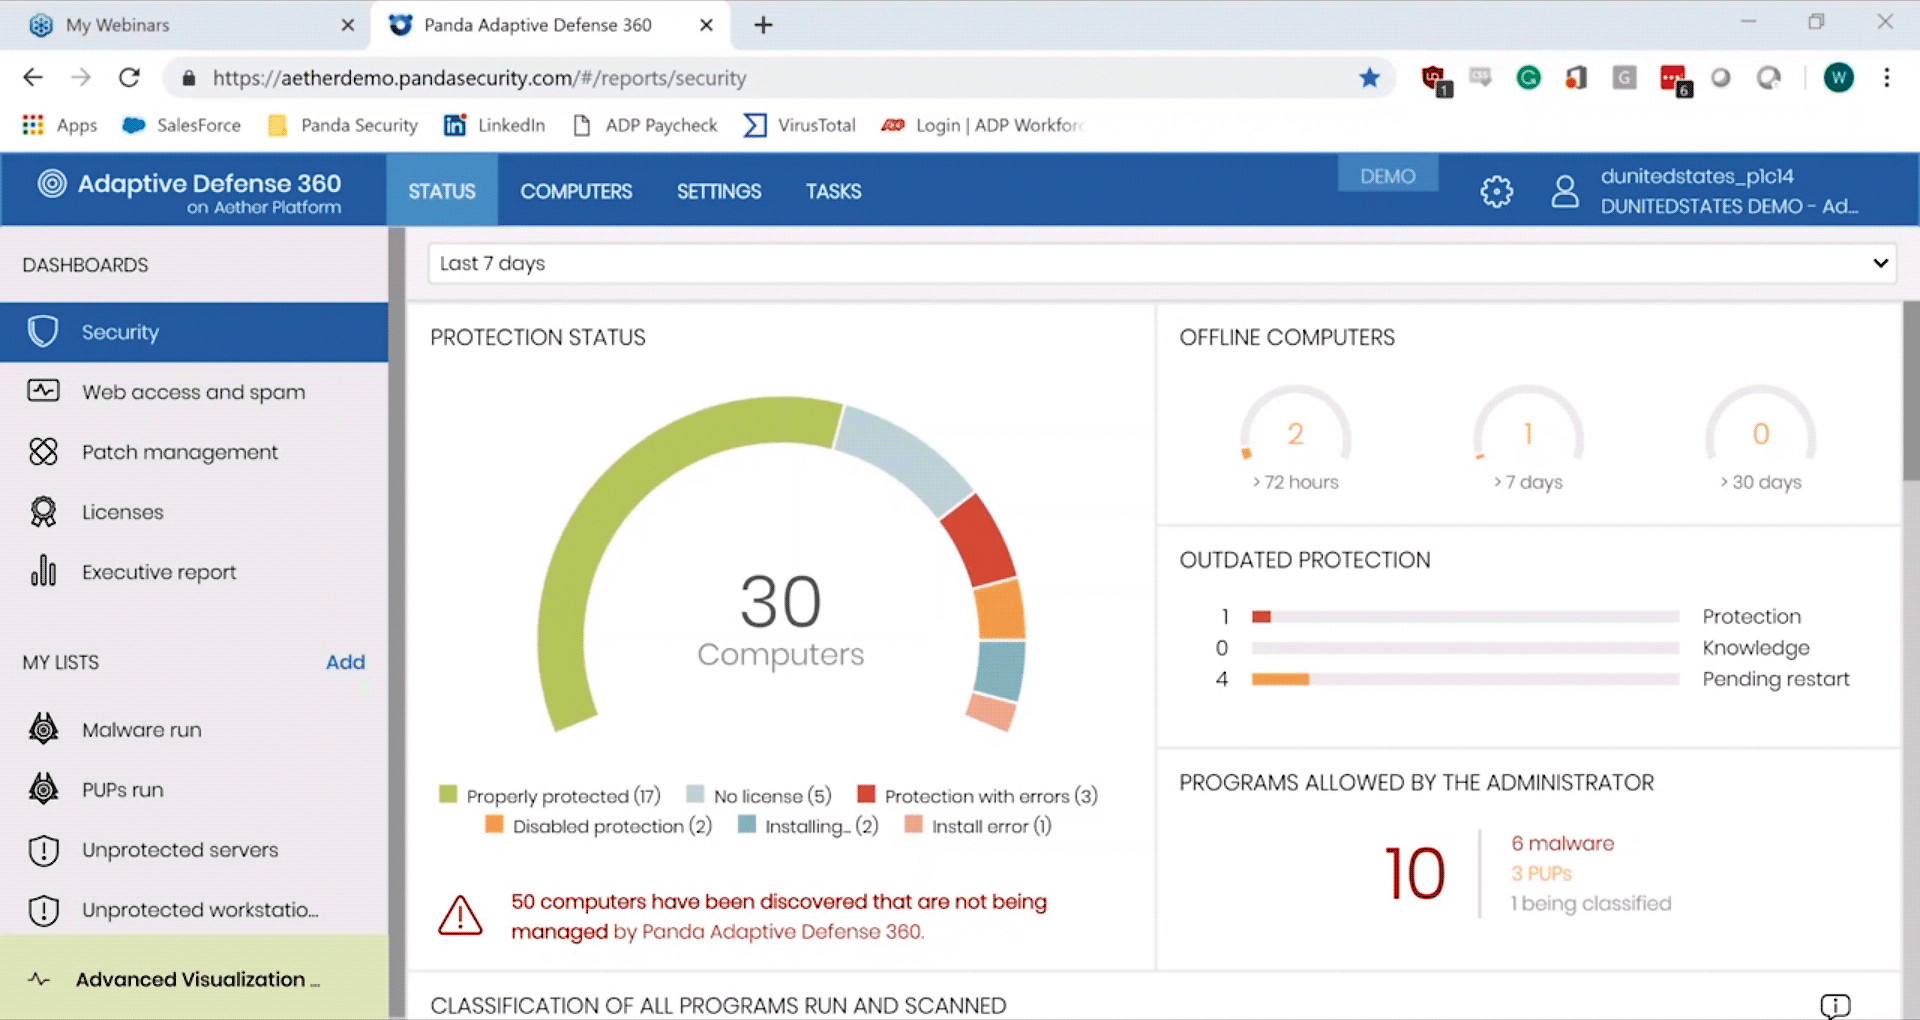Viewport: 1920px width, 1020px height.
Task: Click the Knowledge outdated row label
Action: 1756,648
